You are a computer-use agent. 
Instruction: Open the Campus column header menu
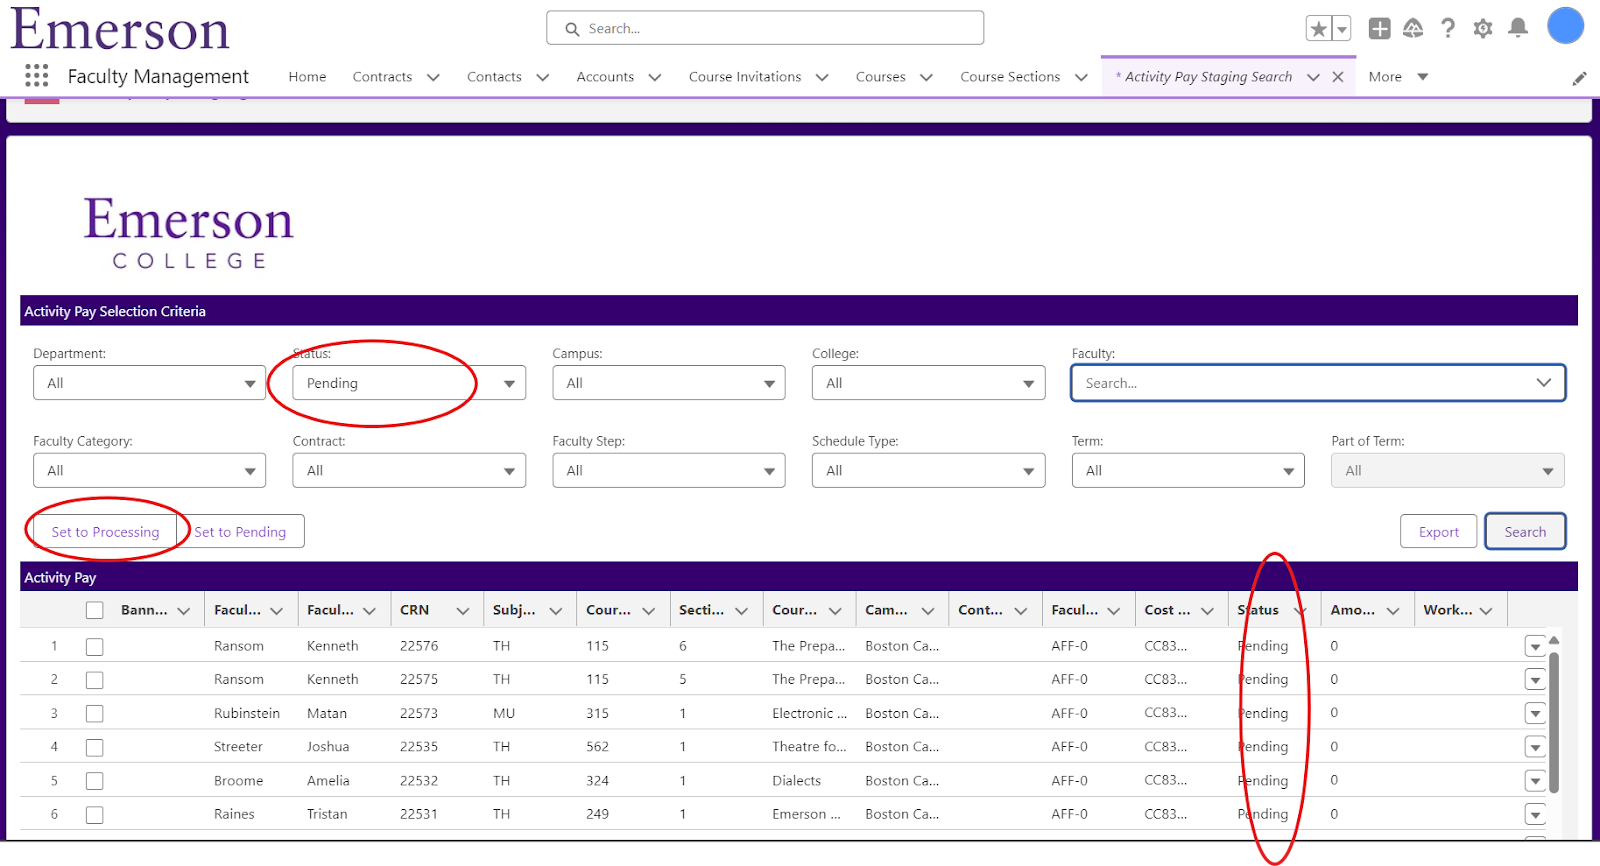tap(928, 611)
